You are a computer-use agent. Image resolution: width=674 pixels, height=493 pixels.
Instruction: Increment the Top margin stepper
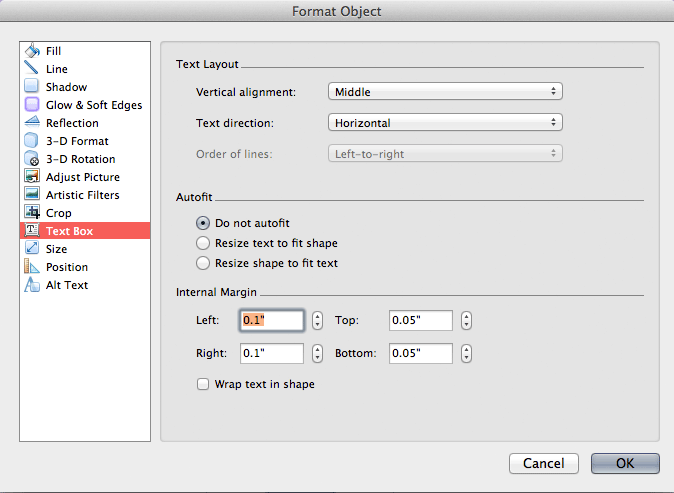[466, 316]
